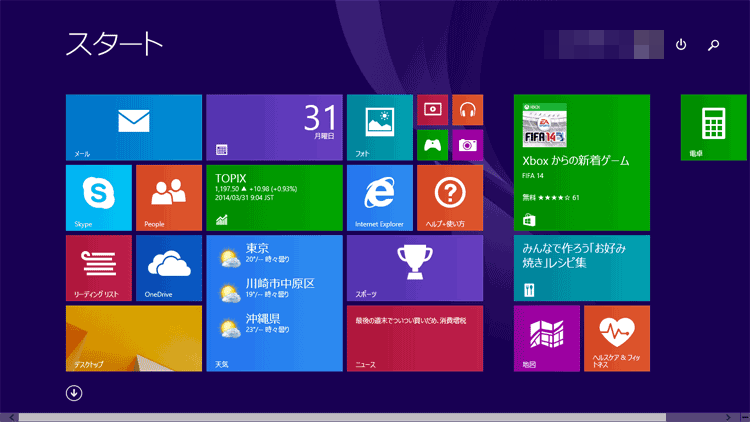Viewport: 750px width, 422px height.
Task: Open the Food & Drink recipe tile
Action: coord(582,268)
